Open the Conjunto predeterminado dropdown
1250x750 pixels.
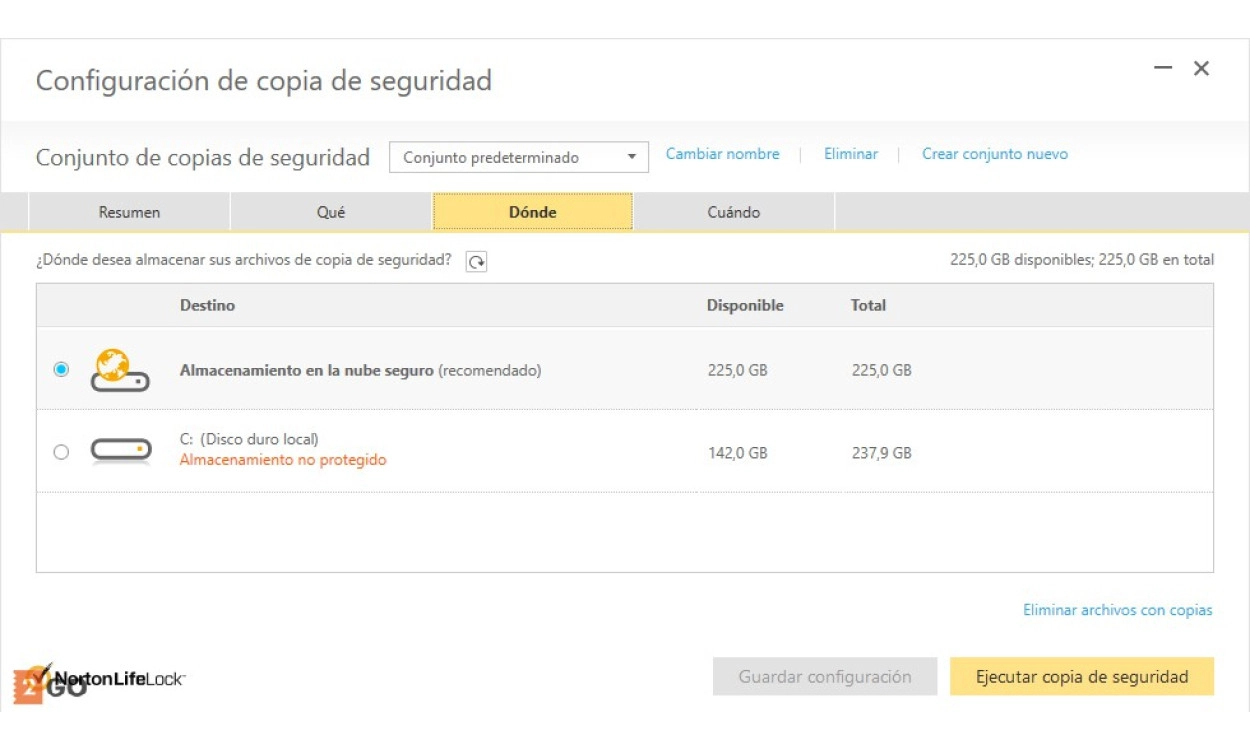518,158
